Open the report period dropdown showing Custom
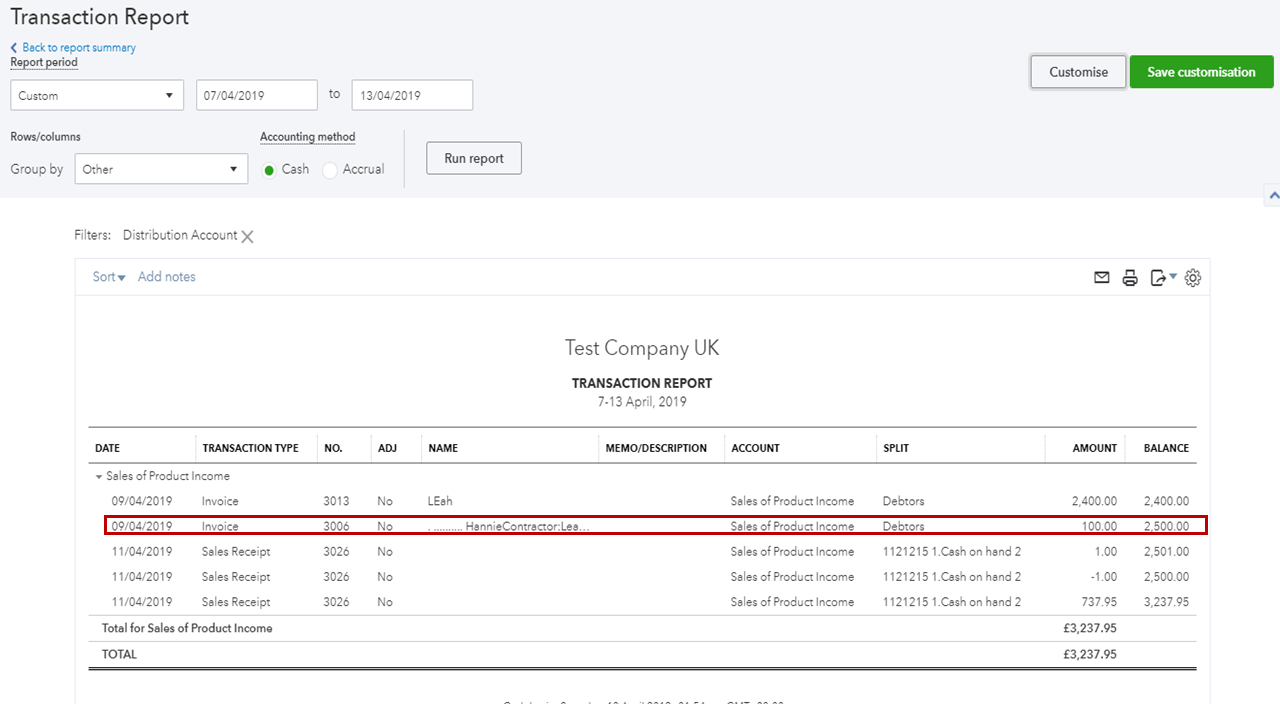Image resolution: width=1280 pixels, height=720 pixels. point(96,94)
